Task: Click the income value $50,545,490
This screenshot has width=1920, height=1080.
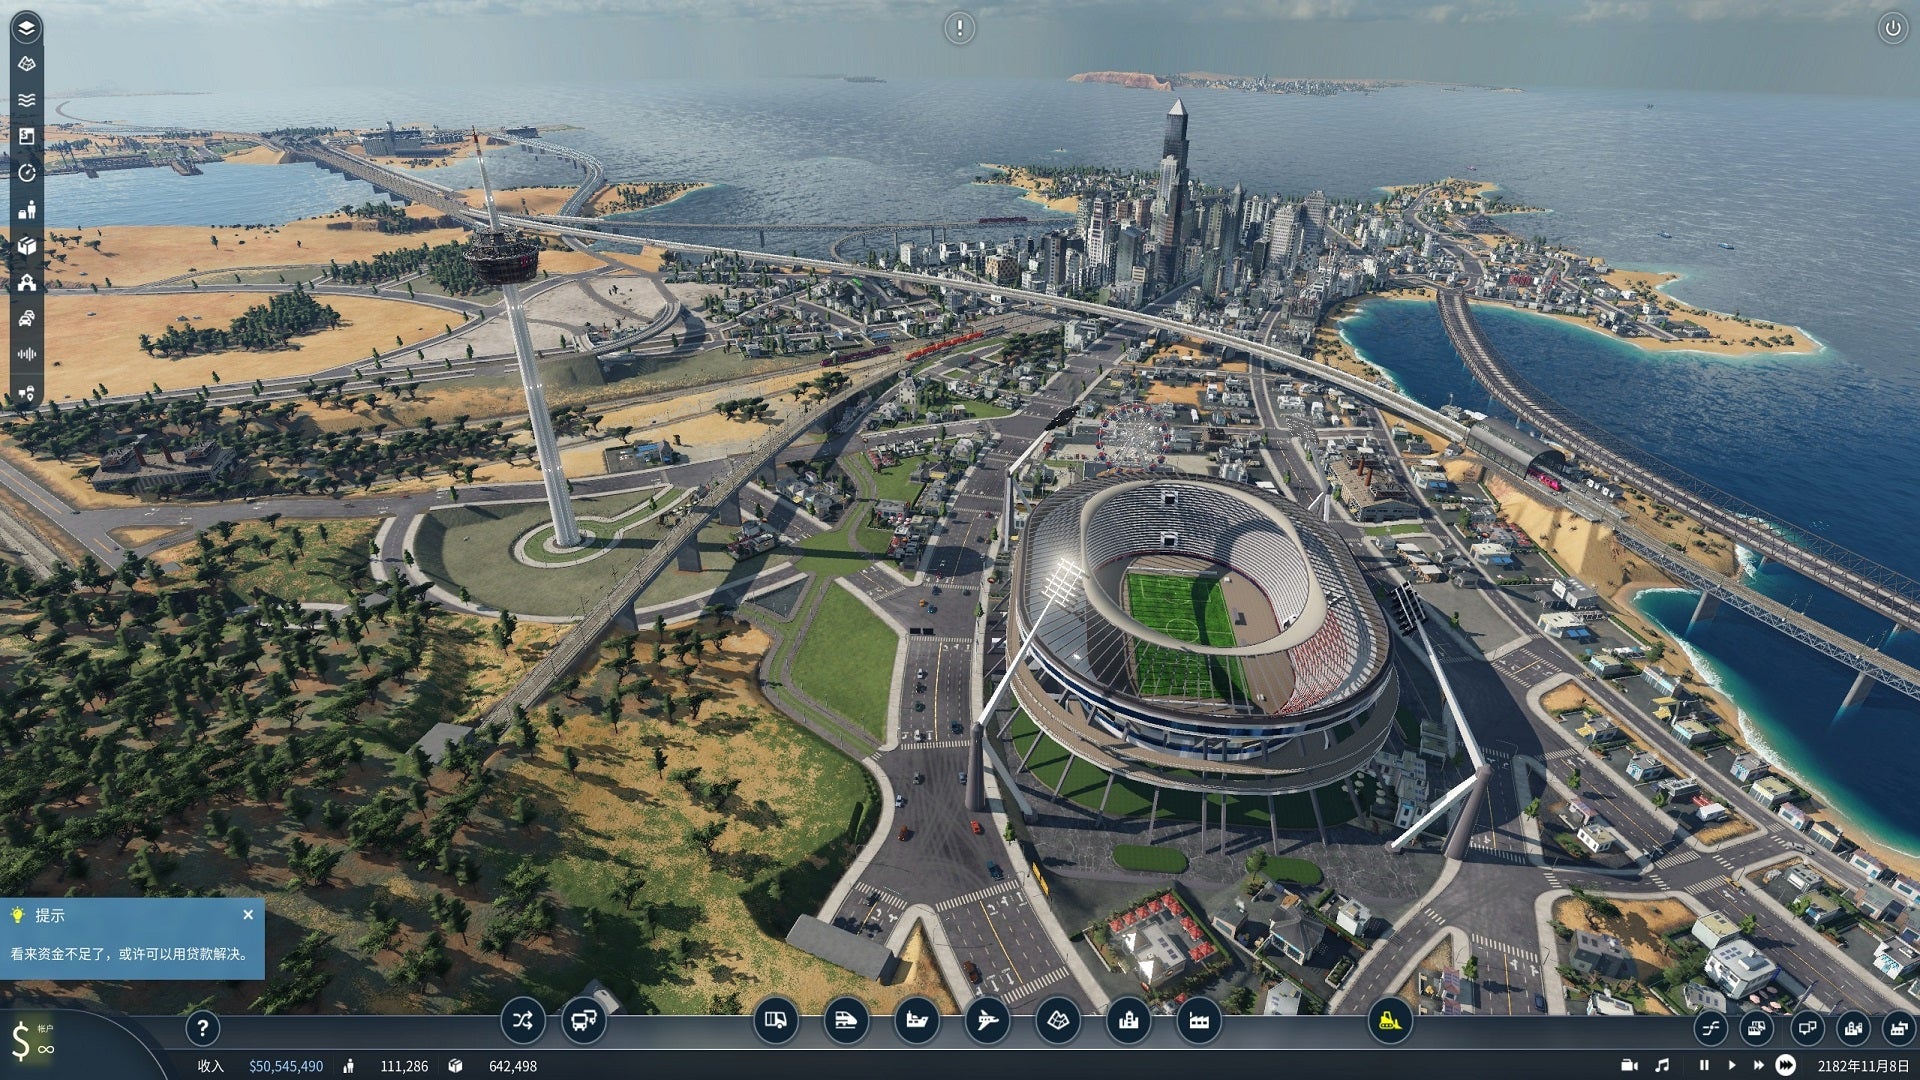Action: click(286, 1066)
